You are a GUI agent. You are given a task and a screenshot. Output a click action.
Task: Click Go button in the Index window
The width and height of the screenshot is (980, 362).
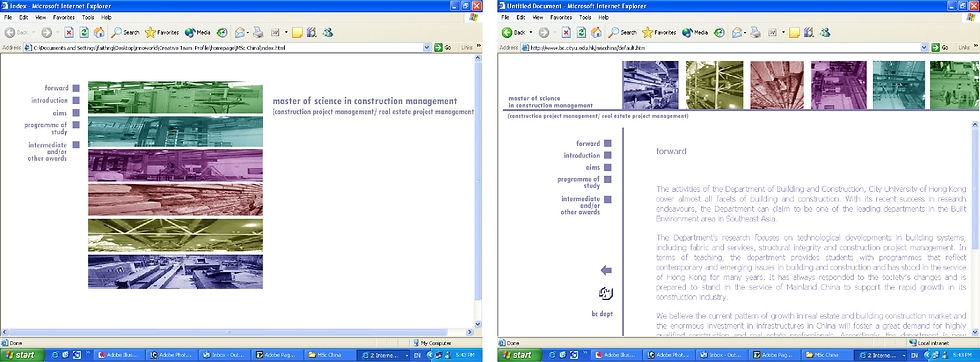(x=442, y=48)
